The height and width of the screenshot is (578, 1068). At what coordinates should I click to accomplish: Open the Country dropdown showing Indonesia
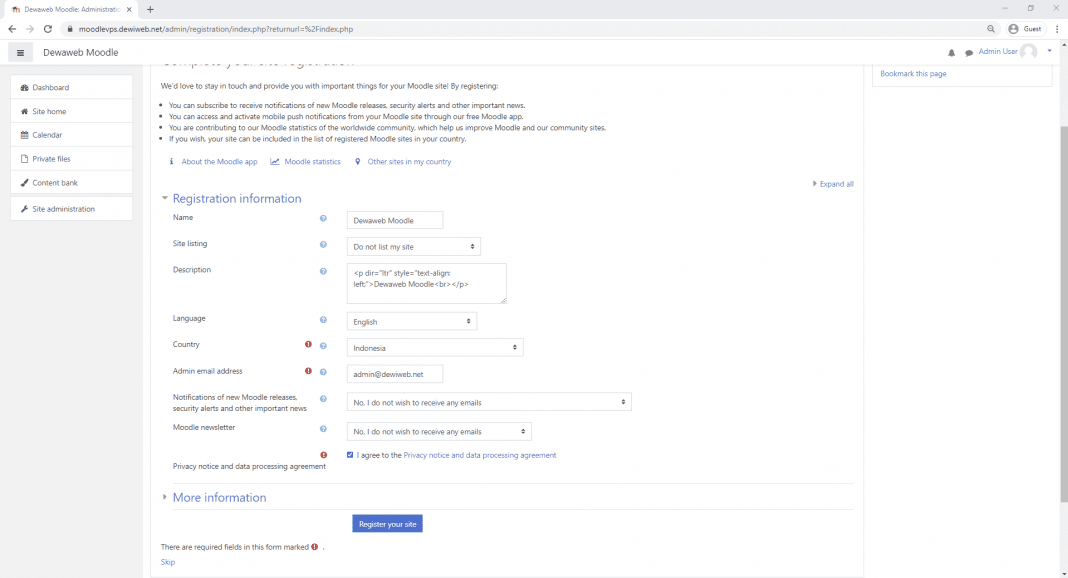click(435, 348)
